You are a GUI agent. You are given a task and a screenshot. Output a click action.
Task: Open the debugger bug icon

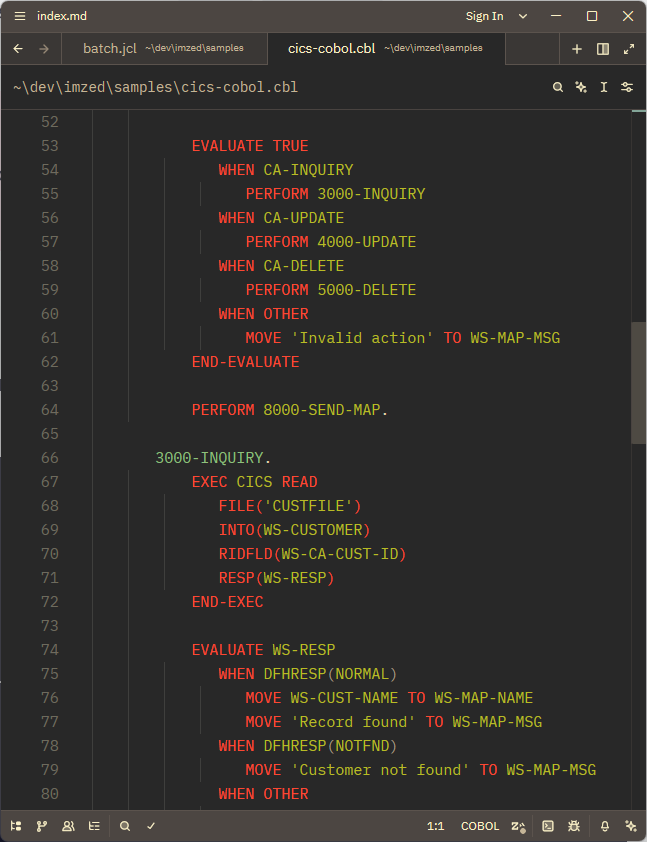(574, 826)
